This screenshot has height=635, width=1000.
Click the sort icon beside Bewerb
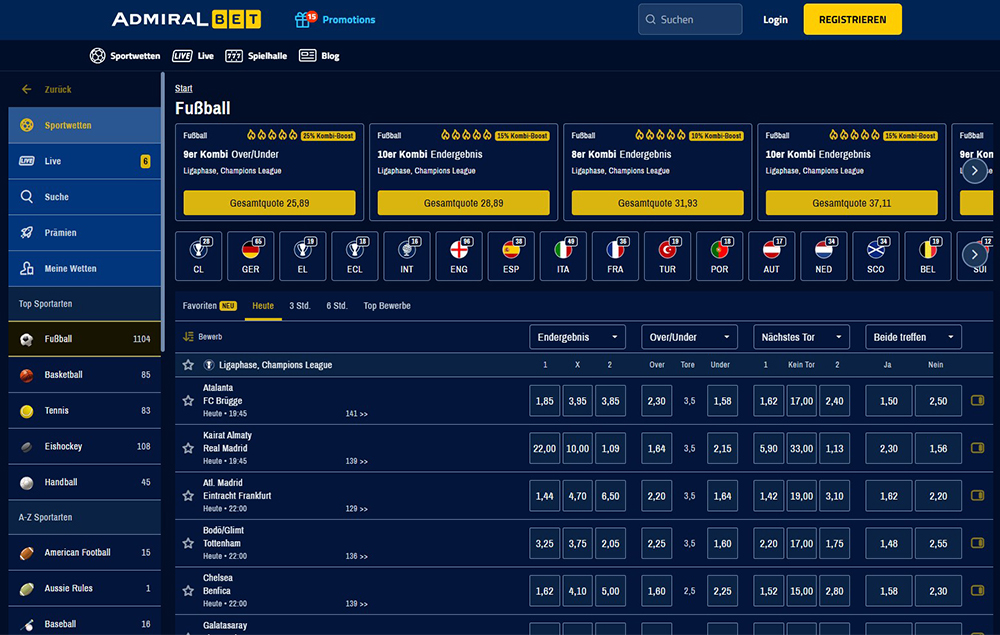(x=188, y=337)
